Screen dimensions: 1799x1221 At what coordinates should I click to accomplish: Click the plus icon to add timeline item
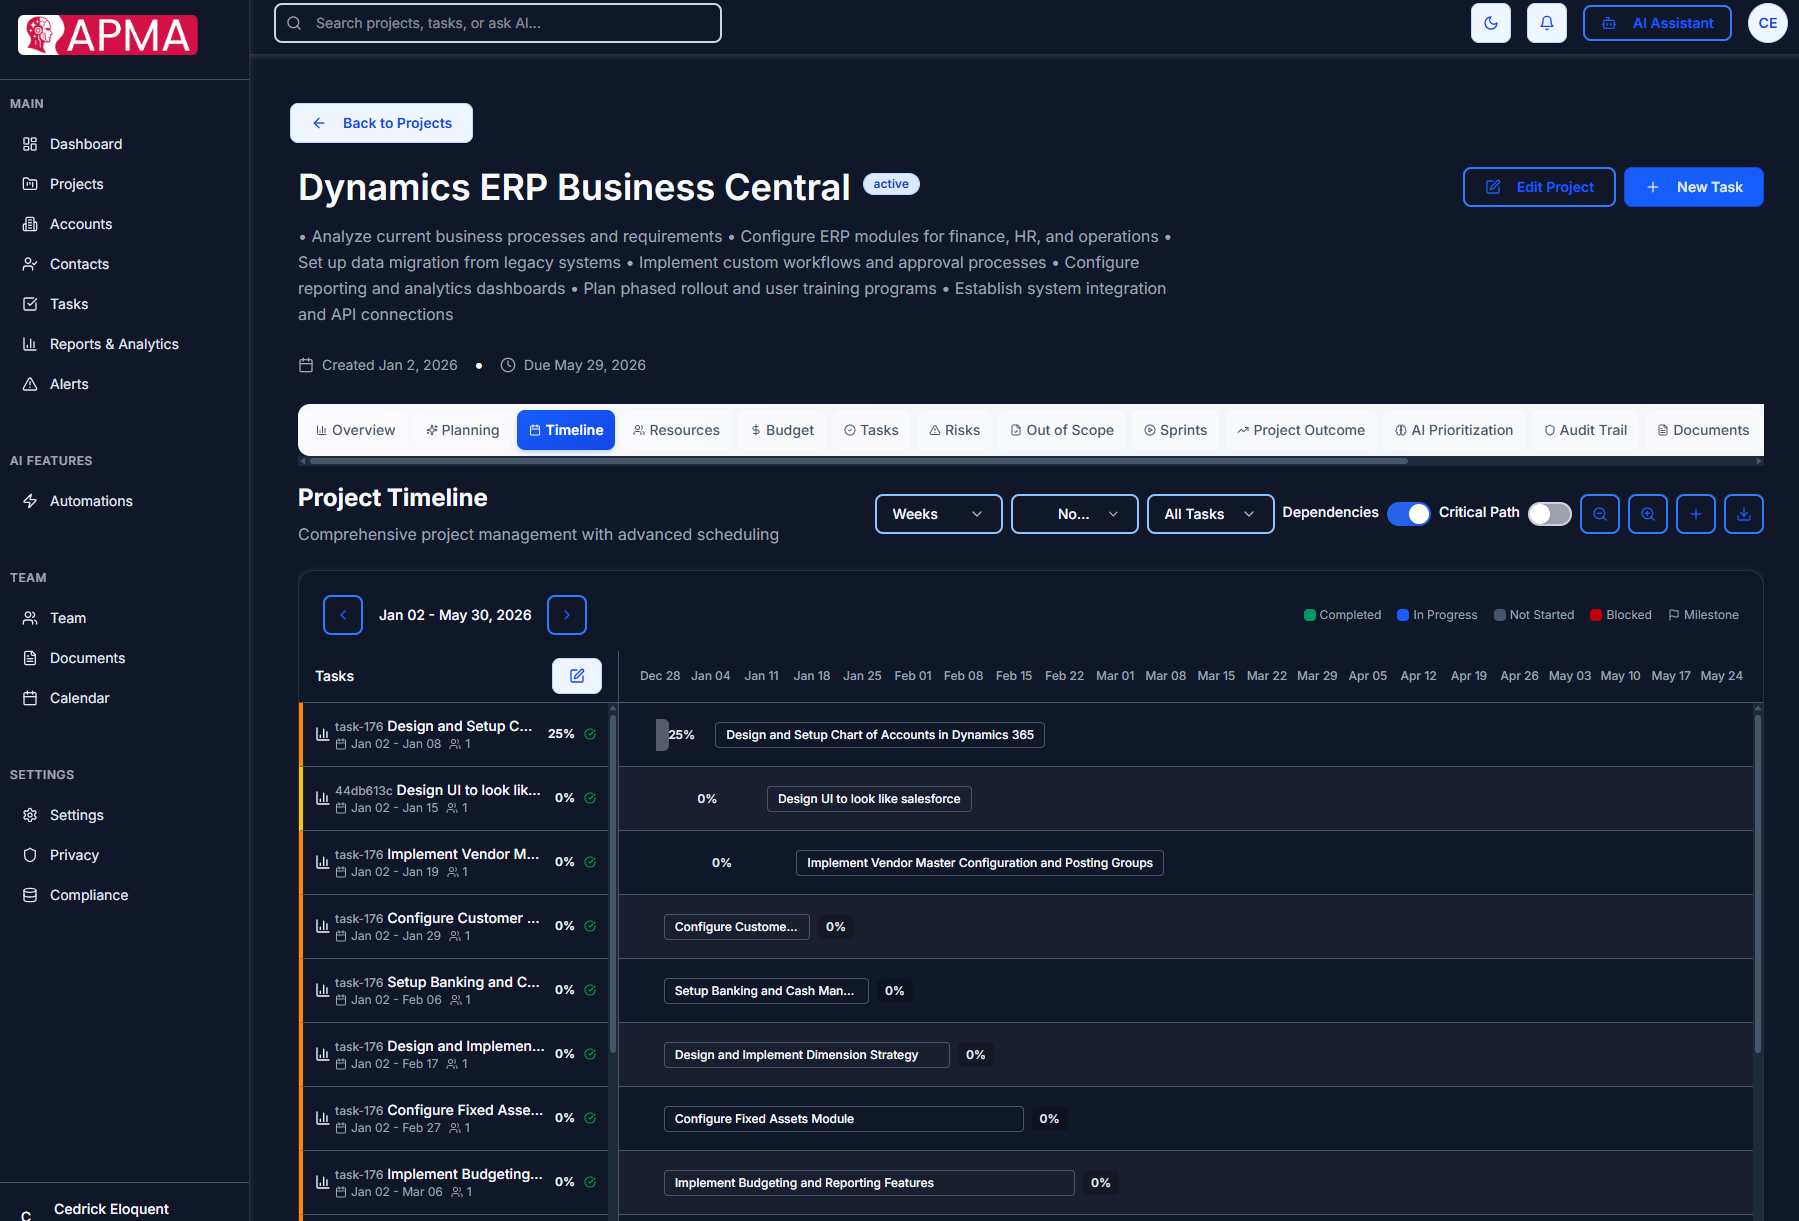point(1696,514)
